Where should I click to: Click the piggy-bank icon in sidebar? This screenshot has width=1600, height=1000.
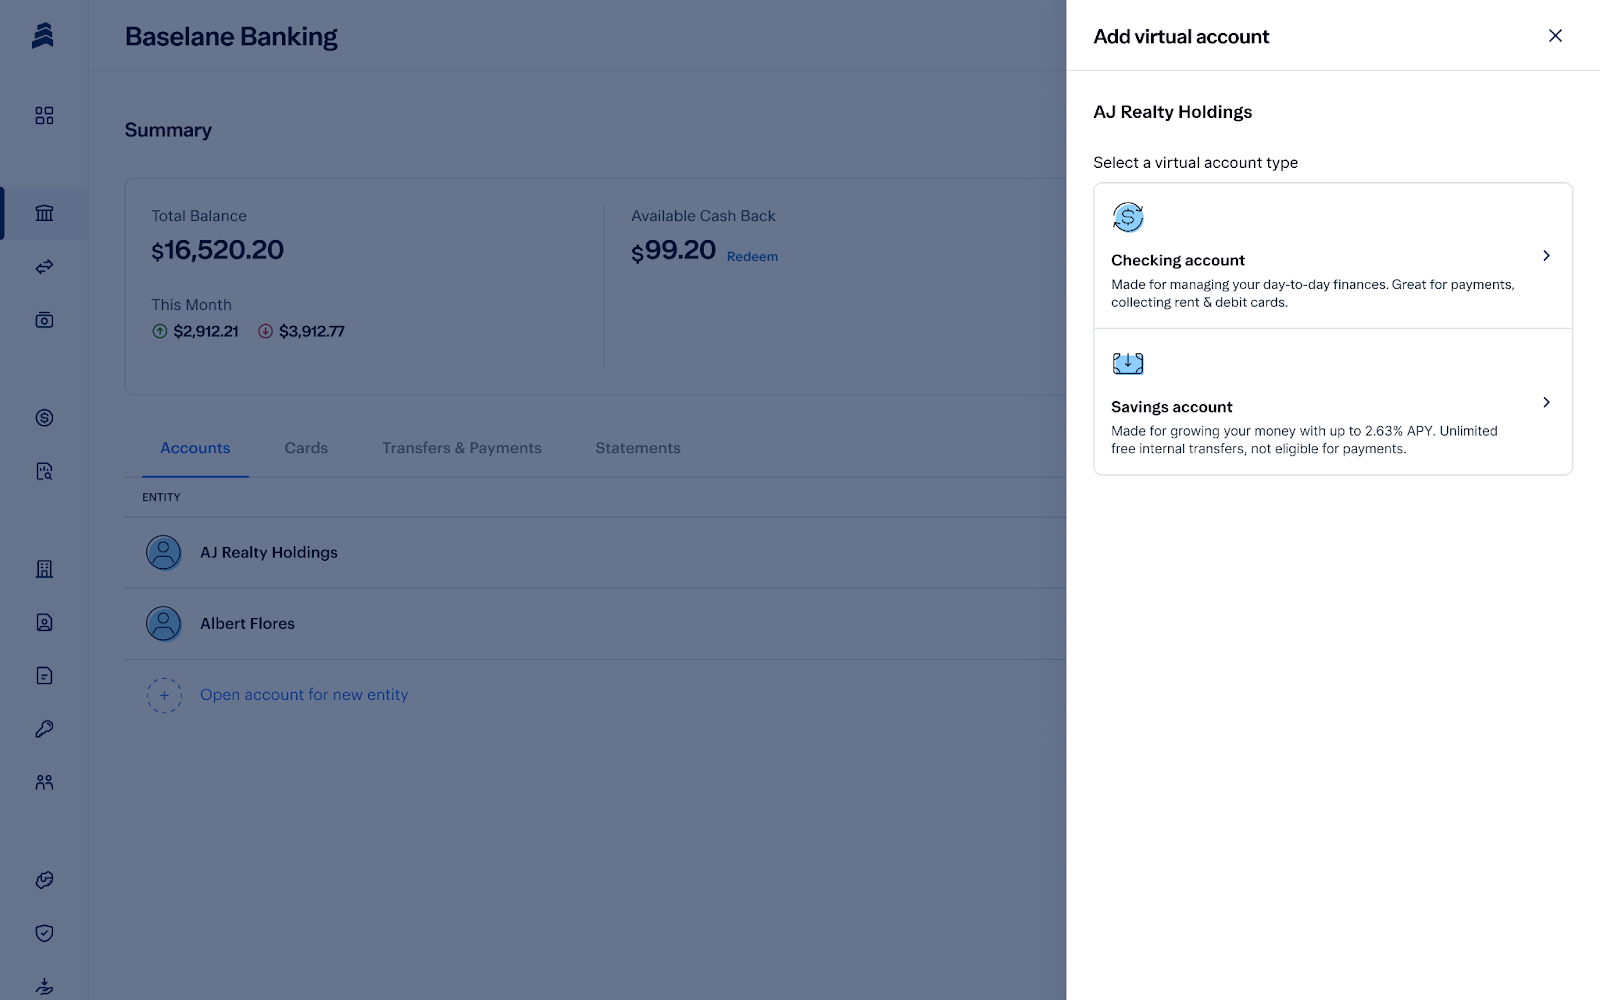click(x=44, y=880)
